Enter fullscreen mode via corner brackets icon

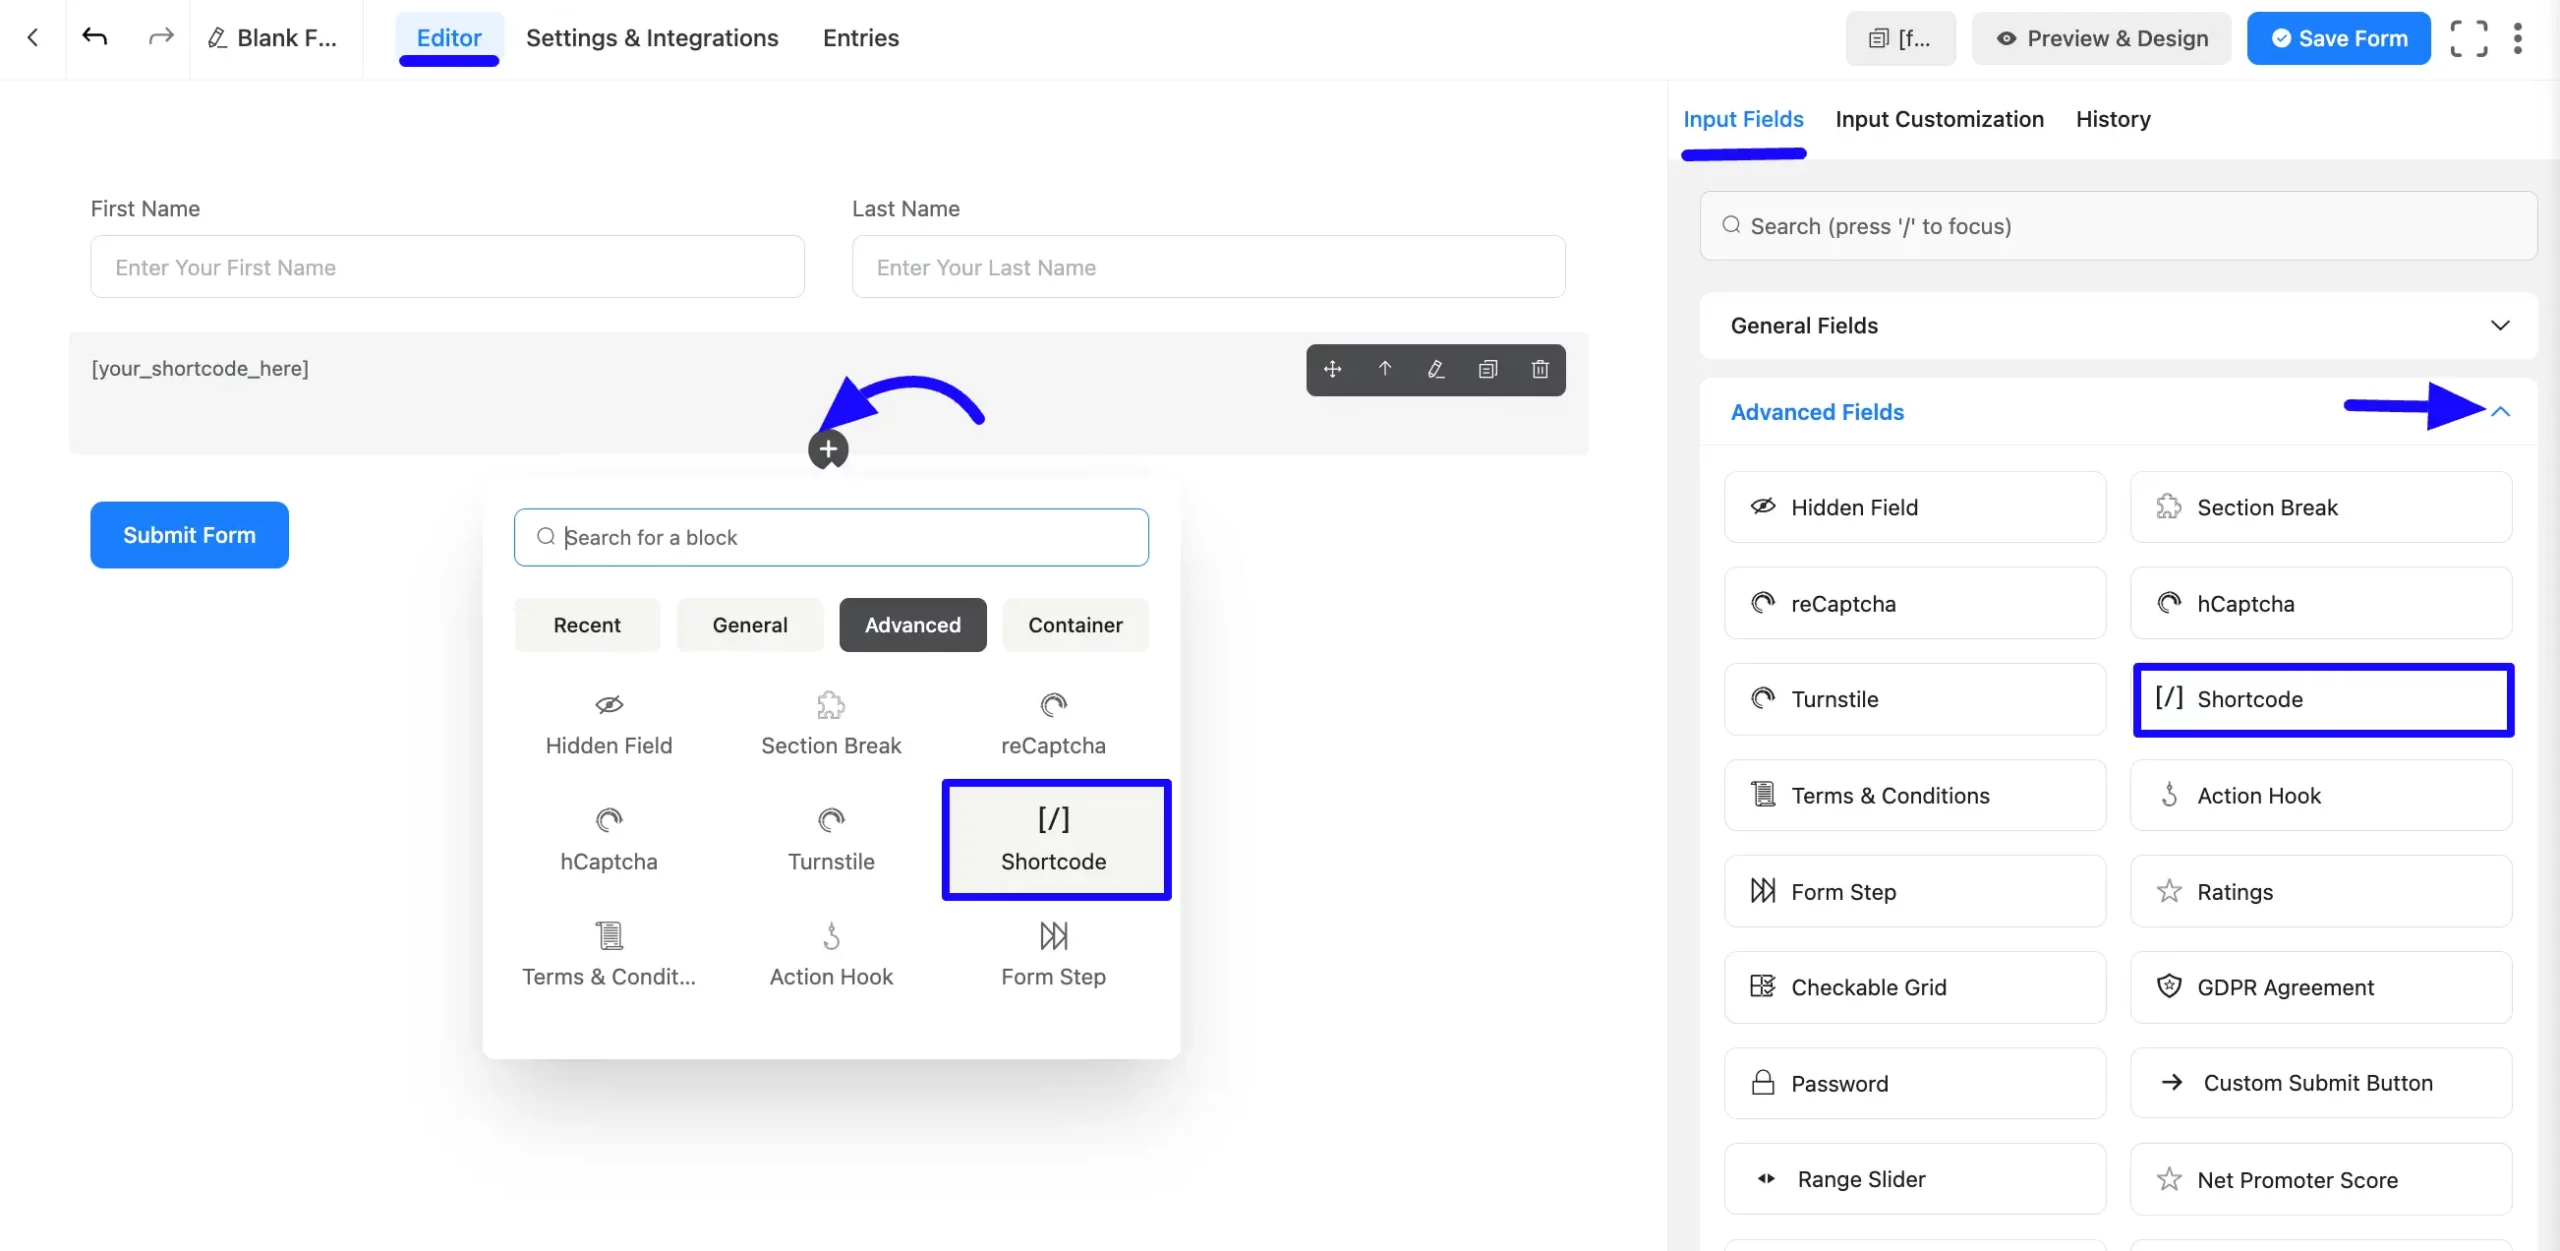click(2468, 38)
